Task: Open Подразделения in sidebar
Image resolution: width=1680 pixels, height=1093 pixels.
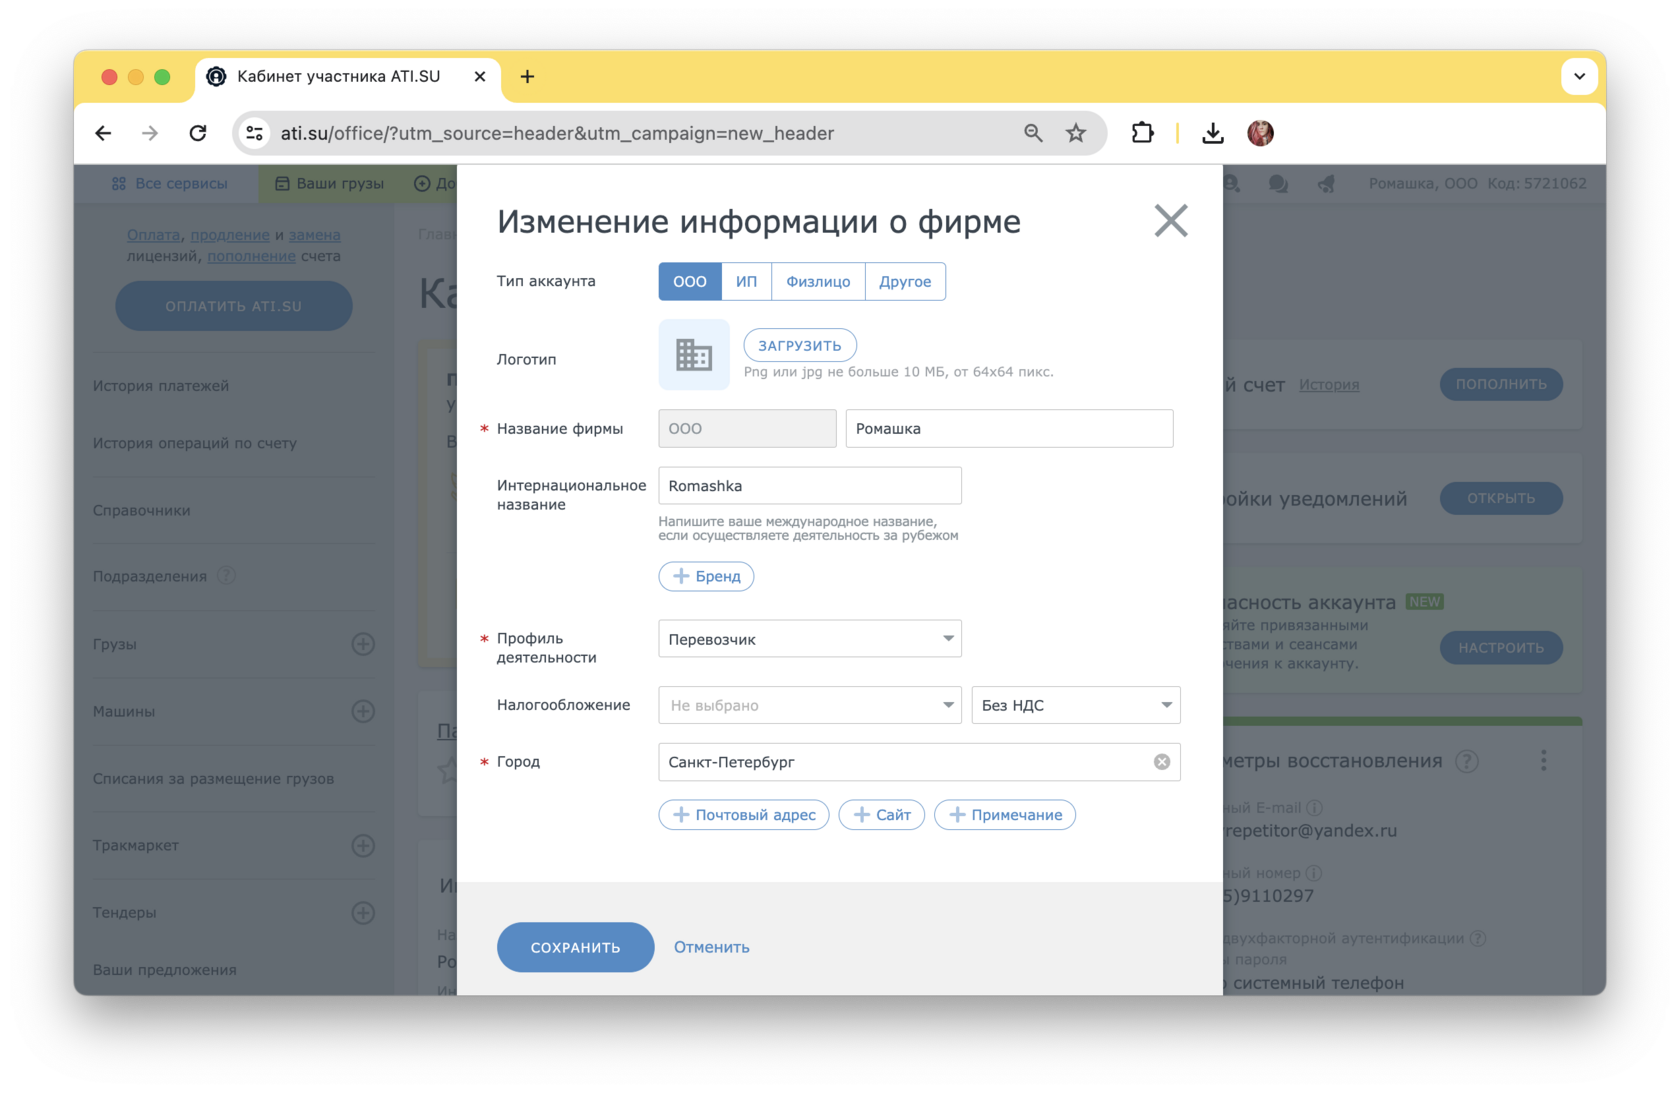Action: pos(150,576)
